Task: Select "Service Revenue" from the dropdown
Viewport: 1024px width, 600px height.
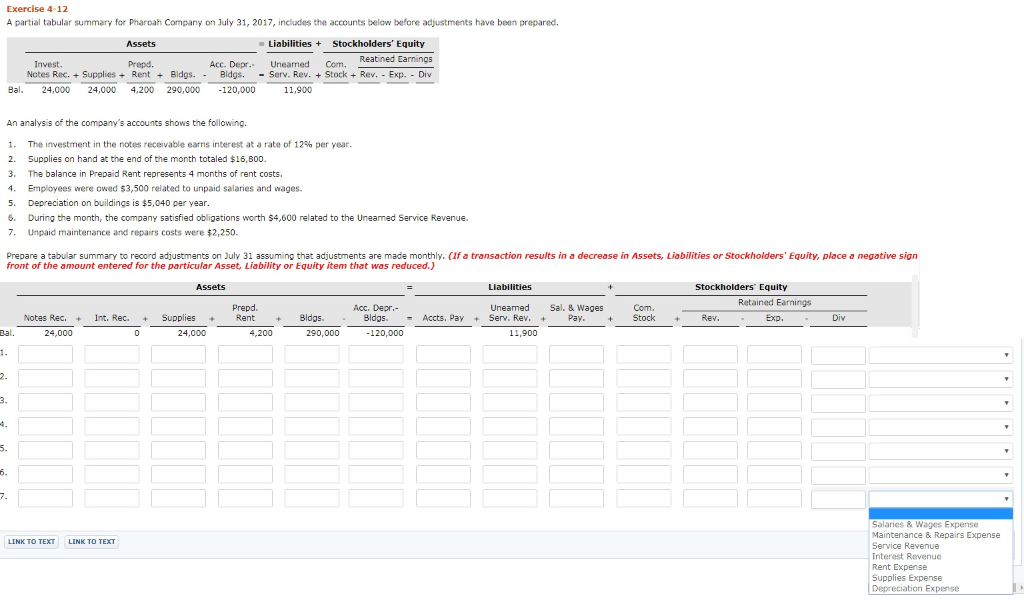Action: coord(903,545)
